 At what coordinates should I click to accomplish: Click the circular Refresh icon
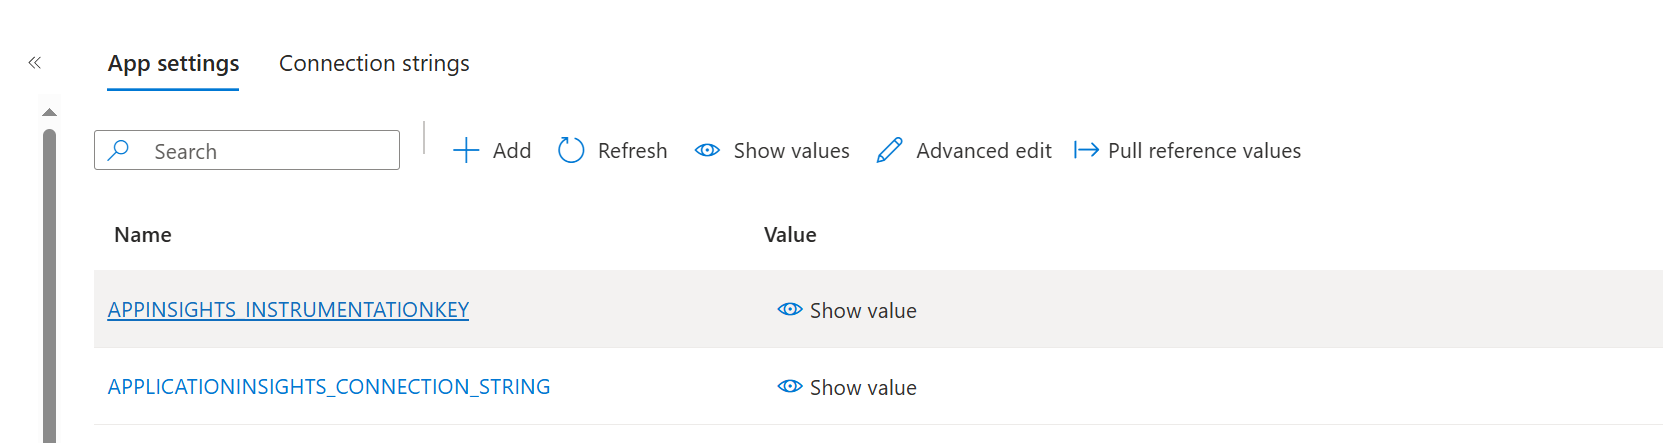pyautogui.click(x=571, y=151)
